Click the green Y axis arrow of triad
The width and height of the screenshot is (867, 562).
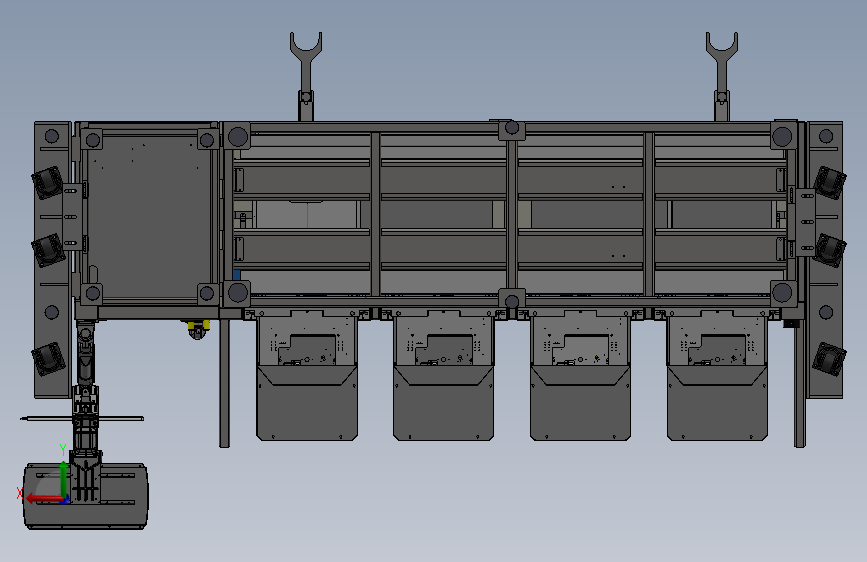point(64,478)
